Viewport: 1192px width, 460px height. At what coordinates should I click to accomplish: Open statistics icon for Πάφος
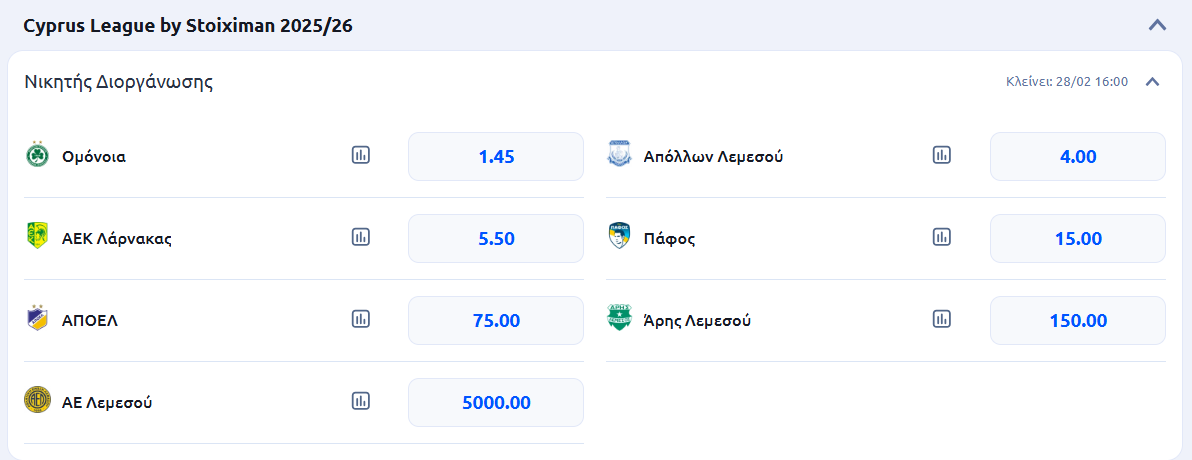pos(942,237)
